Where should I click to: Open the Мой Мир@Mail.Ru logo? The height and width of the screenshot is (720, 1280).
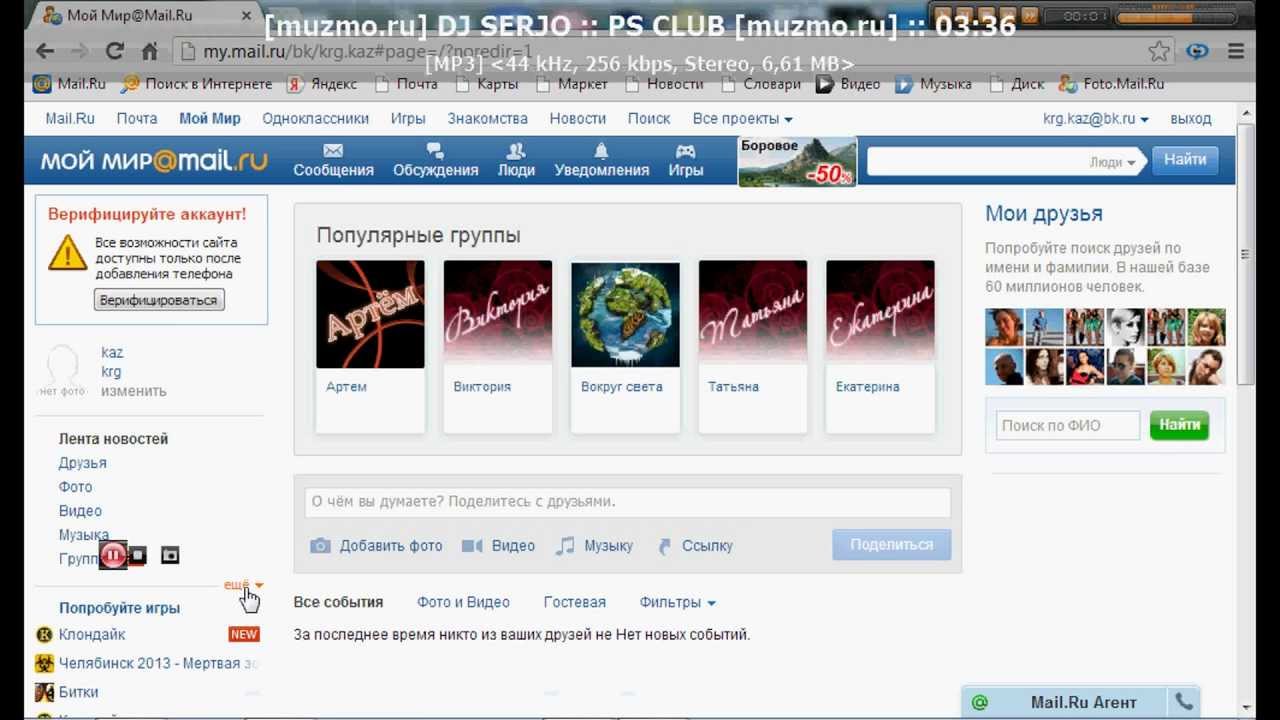[154, 160]
